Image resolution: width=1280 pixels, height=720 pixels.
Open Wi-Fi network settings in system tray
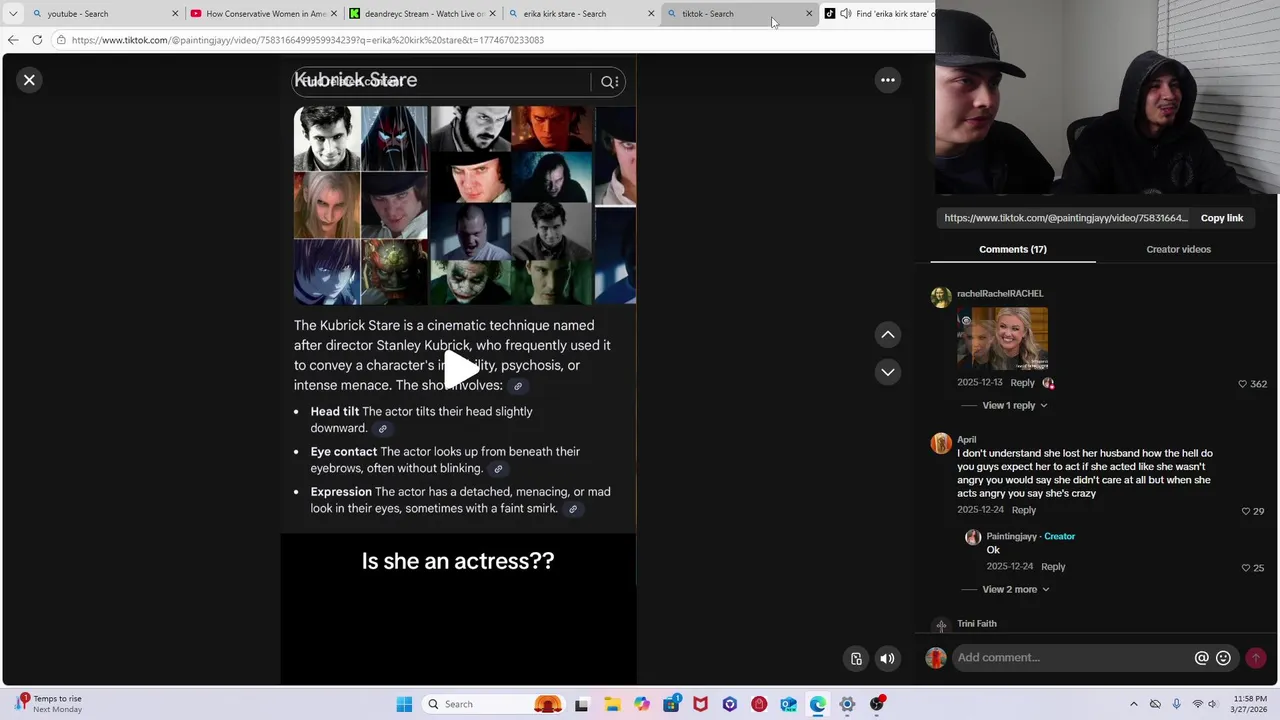click(x=1197, y=704)
